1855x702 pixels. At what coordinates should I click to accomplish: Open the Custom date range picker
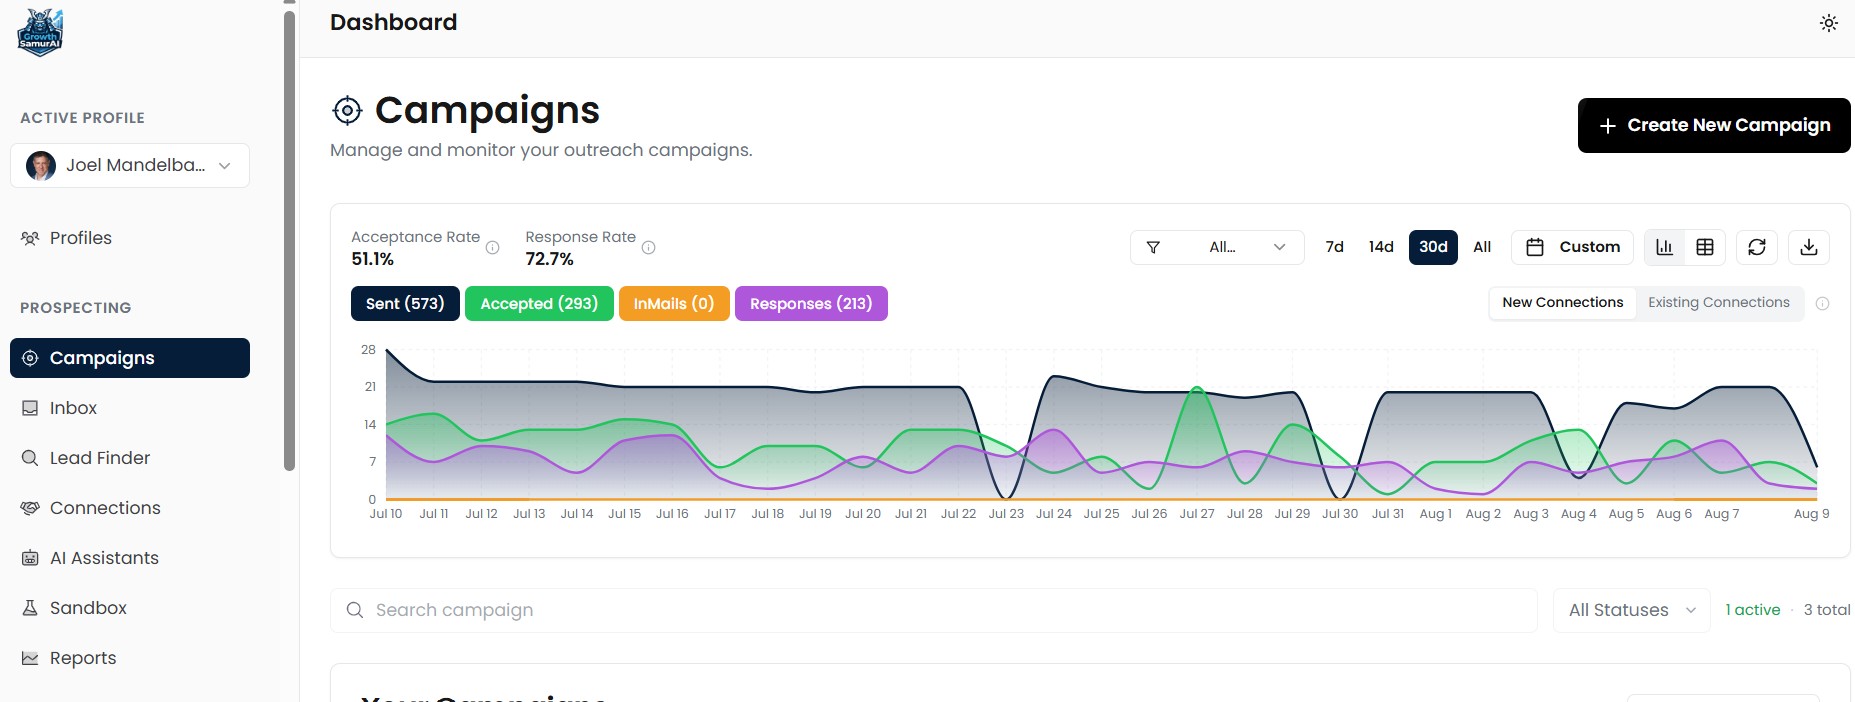click(1572, 247)
